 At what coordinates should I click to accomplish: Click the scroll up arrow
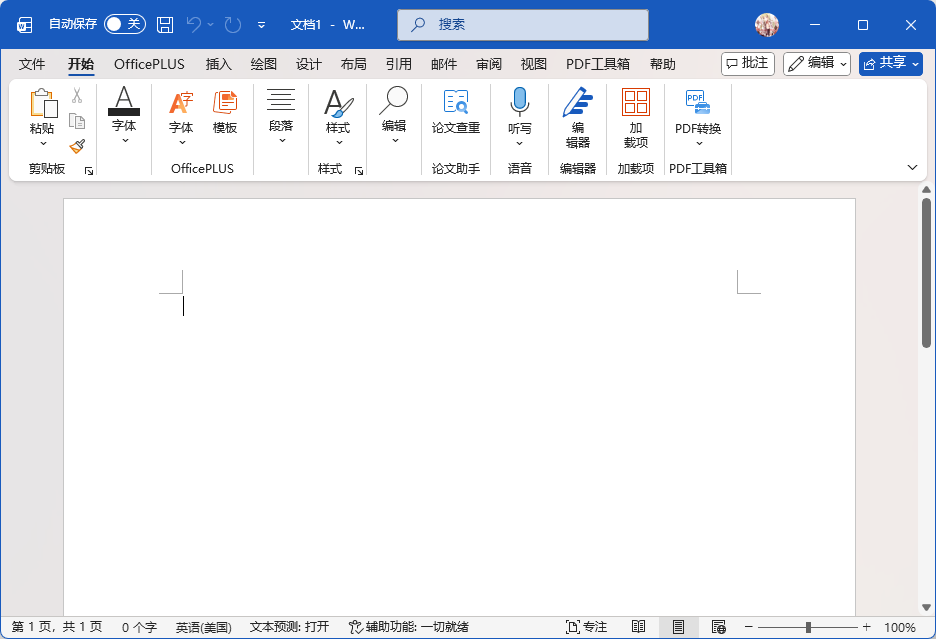pyautogui.click(x=926, y=189)
